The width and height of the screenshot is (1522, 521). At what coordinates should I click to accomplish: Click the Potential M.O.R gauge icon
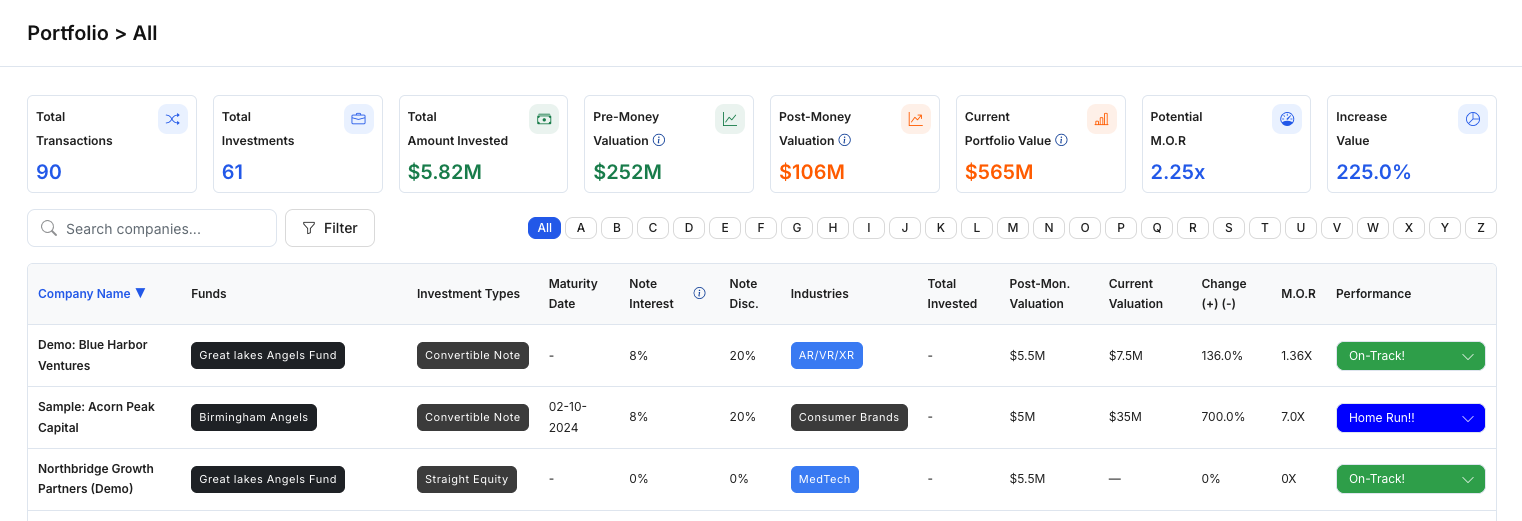click(1287, 119)
